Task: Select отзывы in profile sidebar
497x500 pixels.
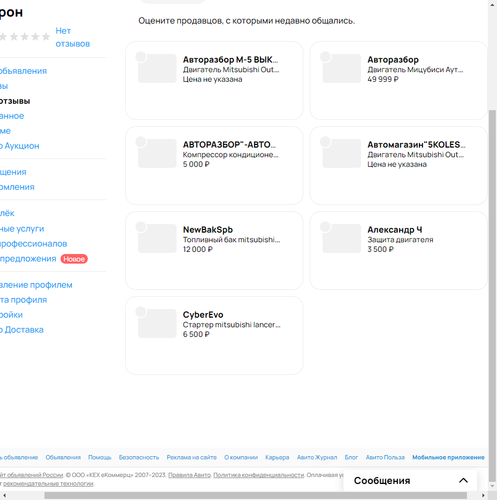Action: [x=15, y=101]
